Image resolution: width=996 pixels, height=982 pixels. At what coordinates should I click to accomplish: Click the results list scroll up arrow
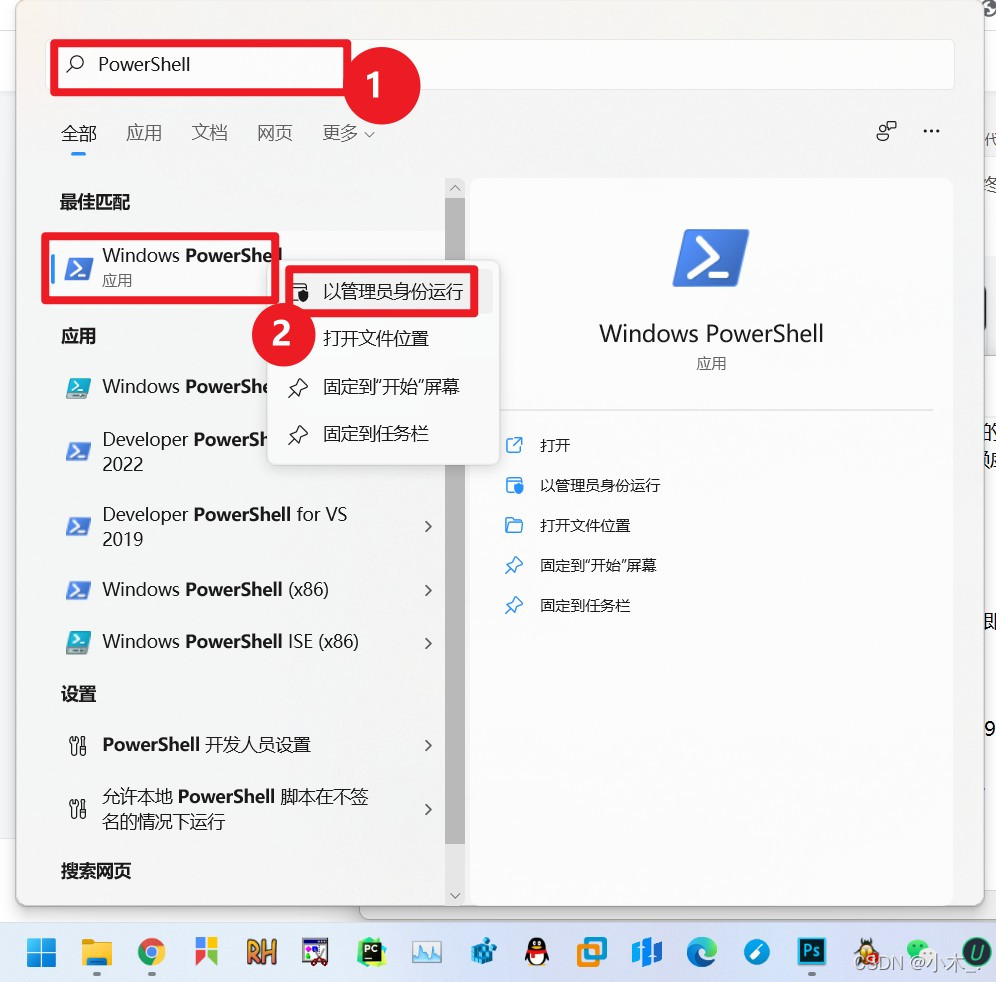pos(455,187)
